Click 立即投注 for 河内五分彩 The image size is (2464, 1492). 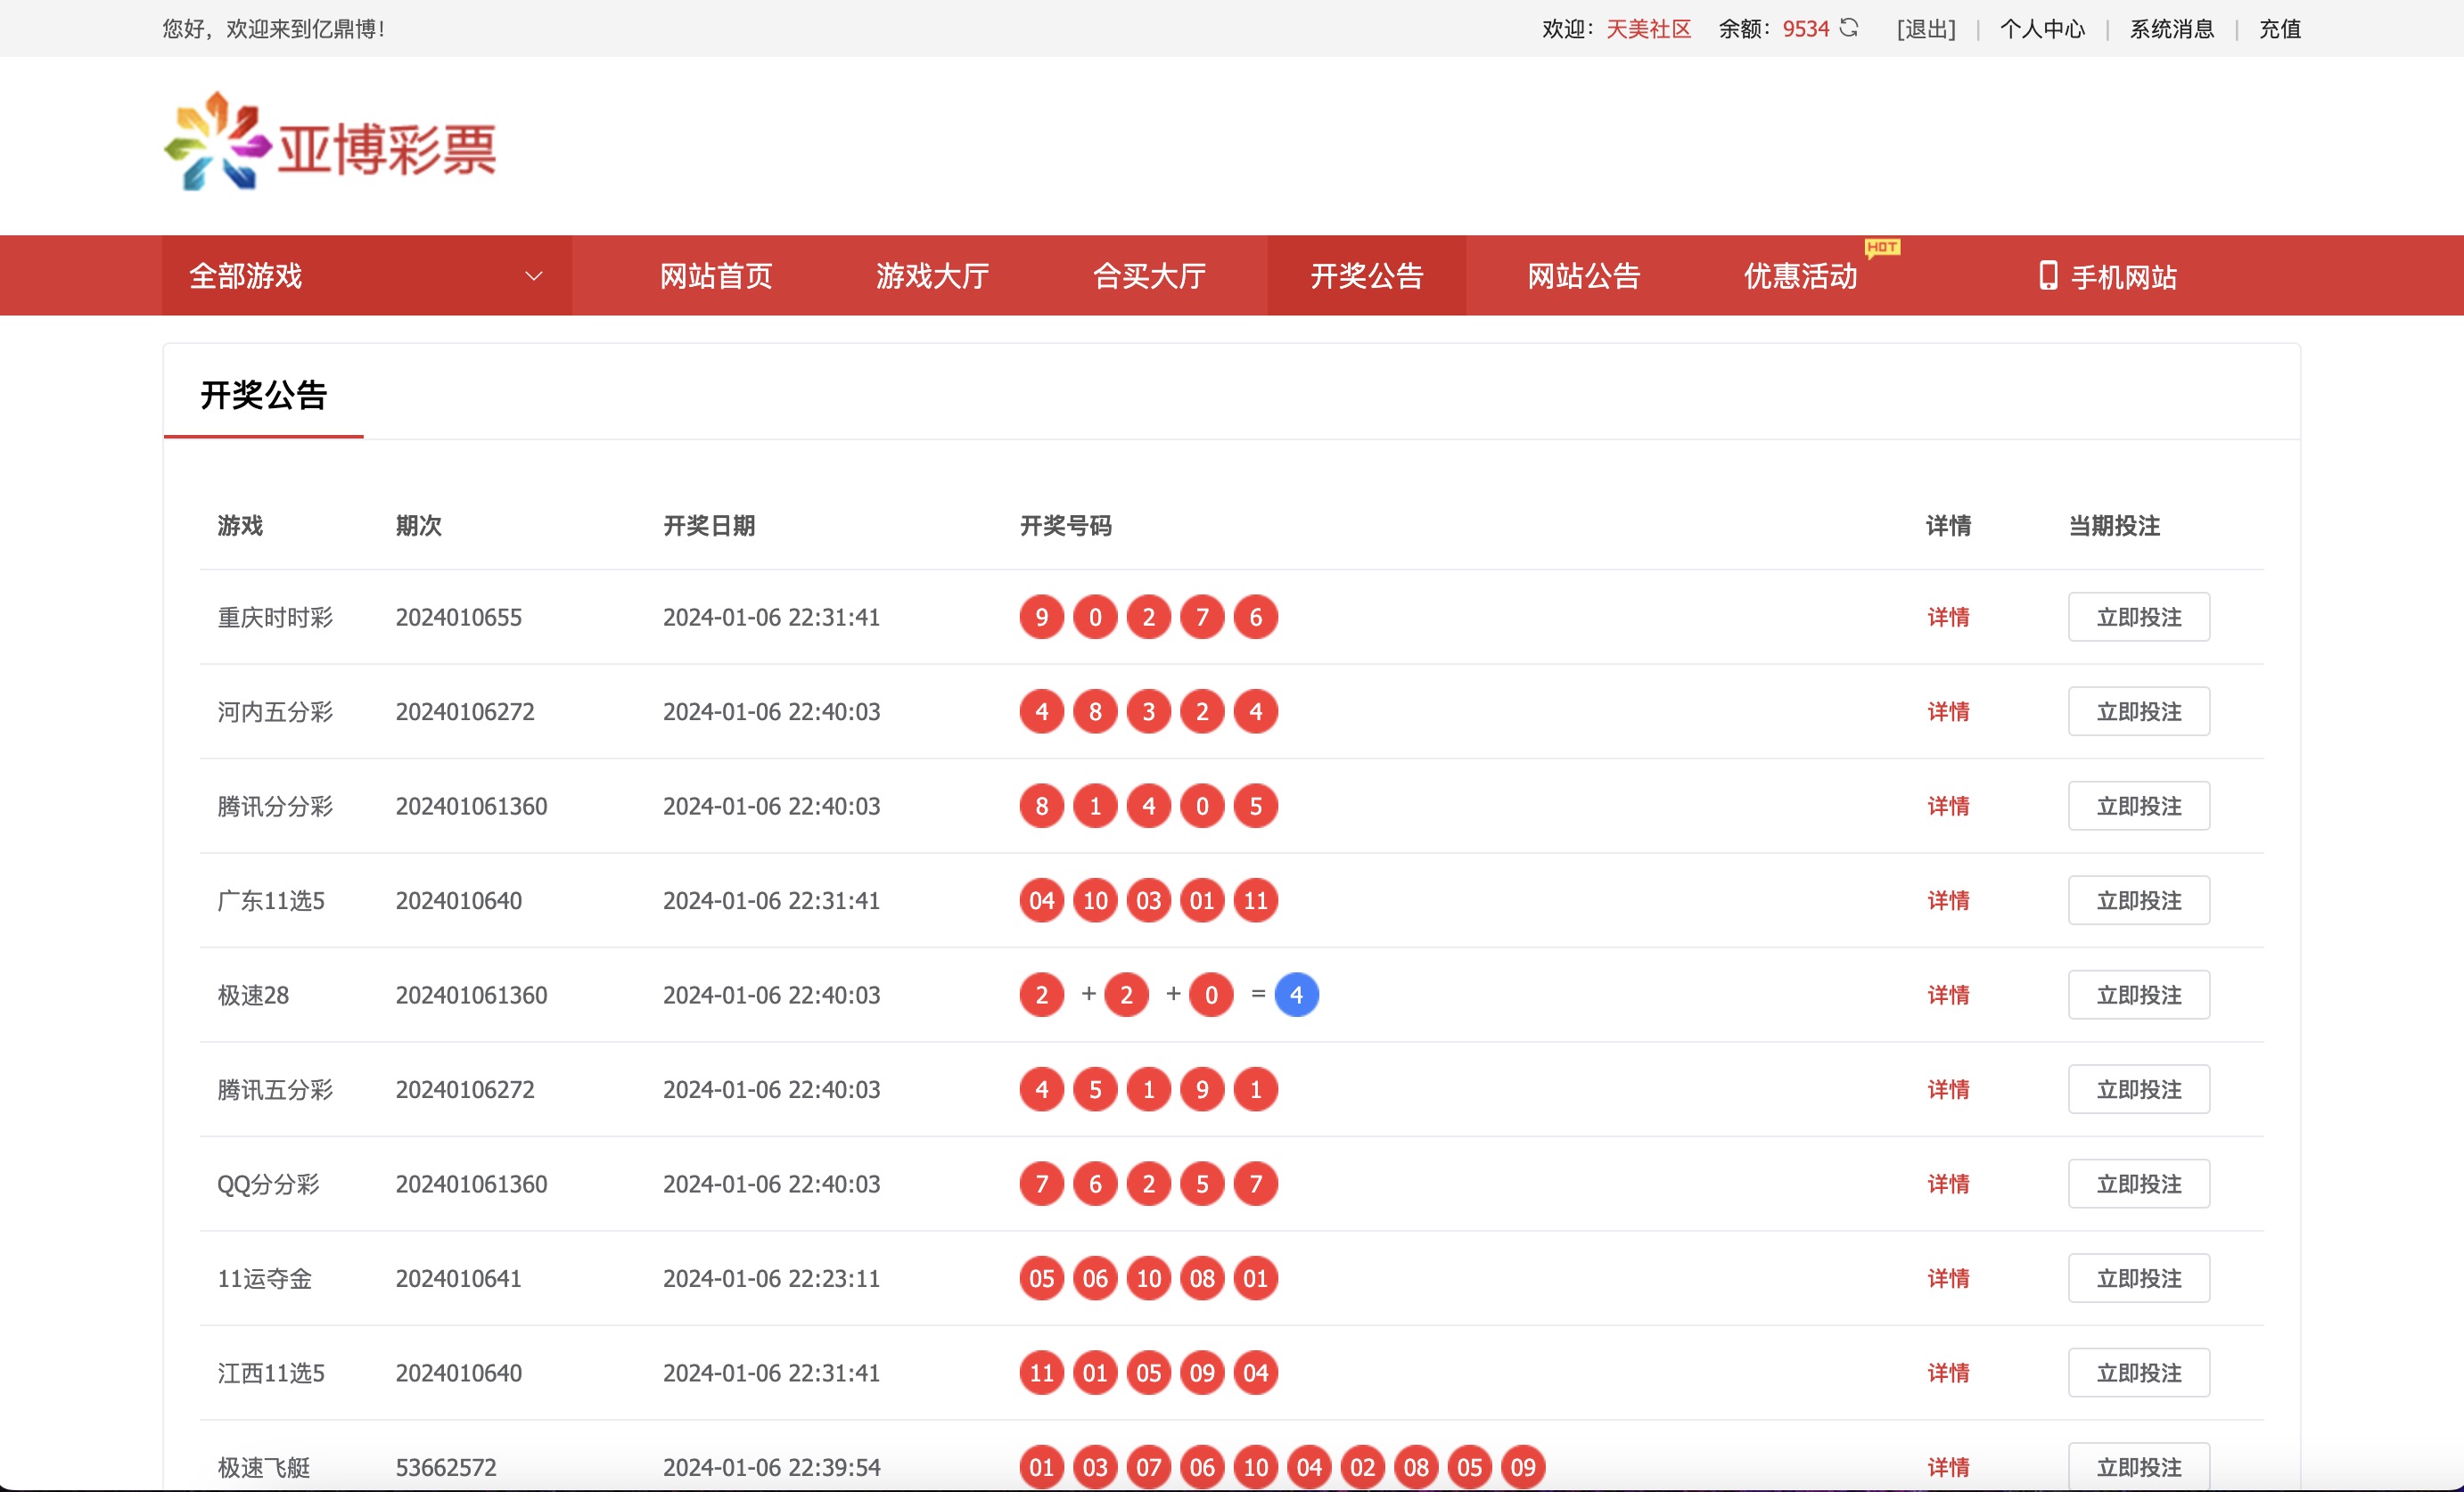point(2139,712)
